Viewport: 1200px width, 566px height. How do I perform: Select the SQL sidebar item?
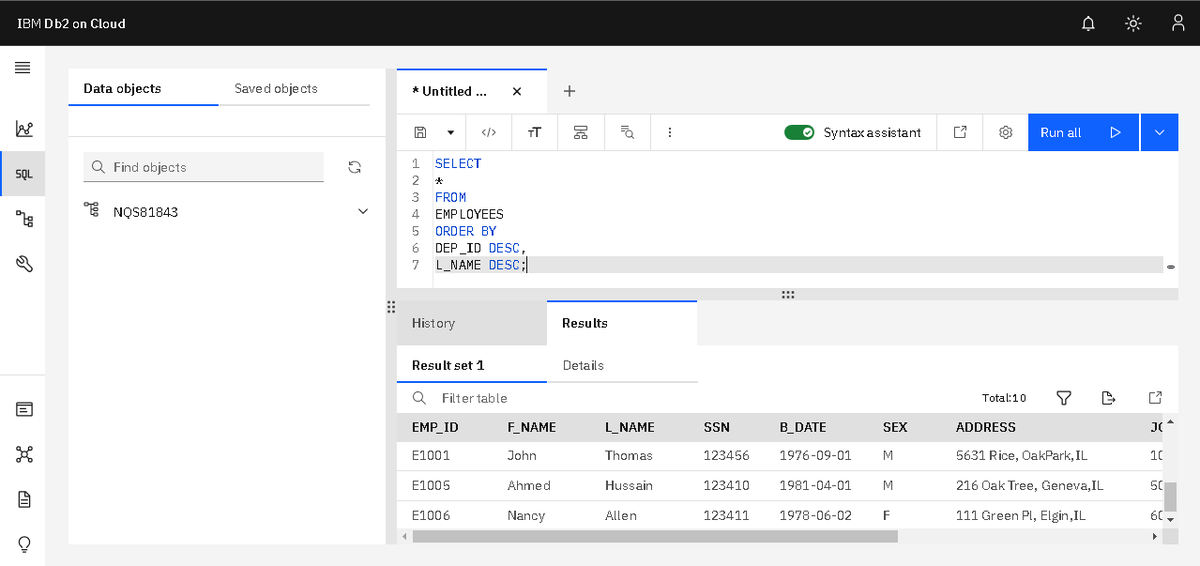(x=24, y=174)
